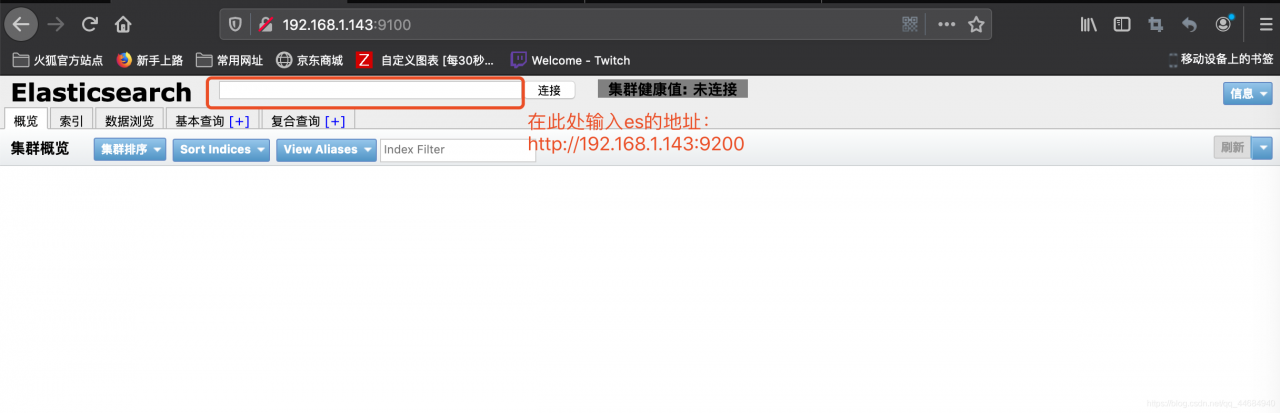Add new basic query with [+] link

click(x=239, y=121)
